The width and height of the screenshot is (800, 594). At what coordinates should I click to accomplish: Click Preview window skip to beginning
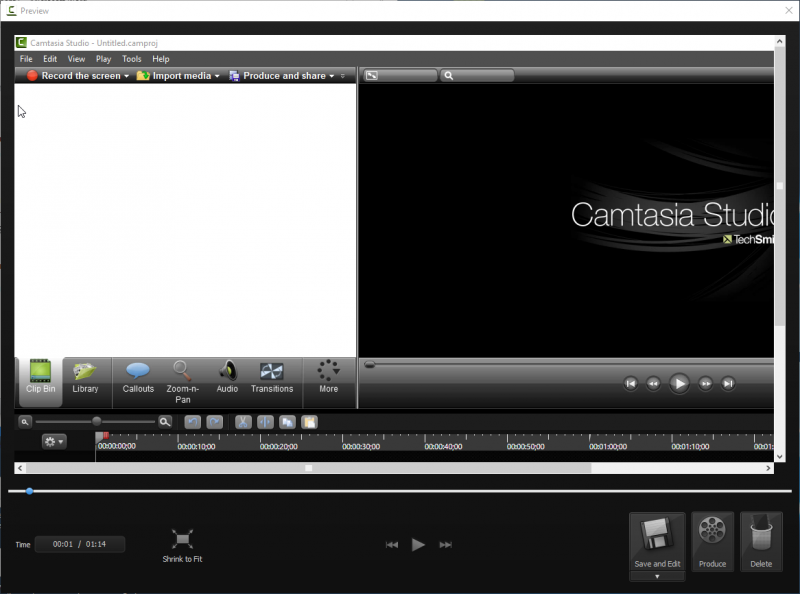[391, 544]
